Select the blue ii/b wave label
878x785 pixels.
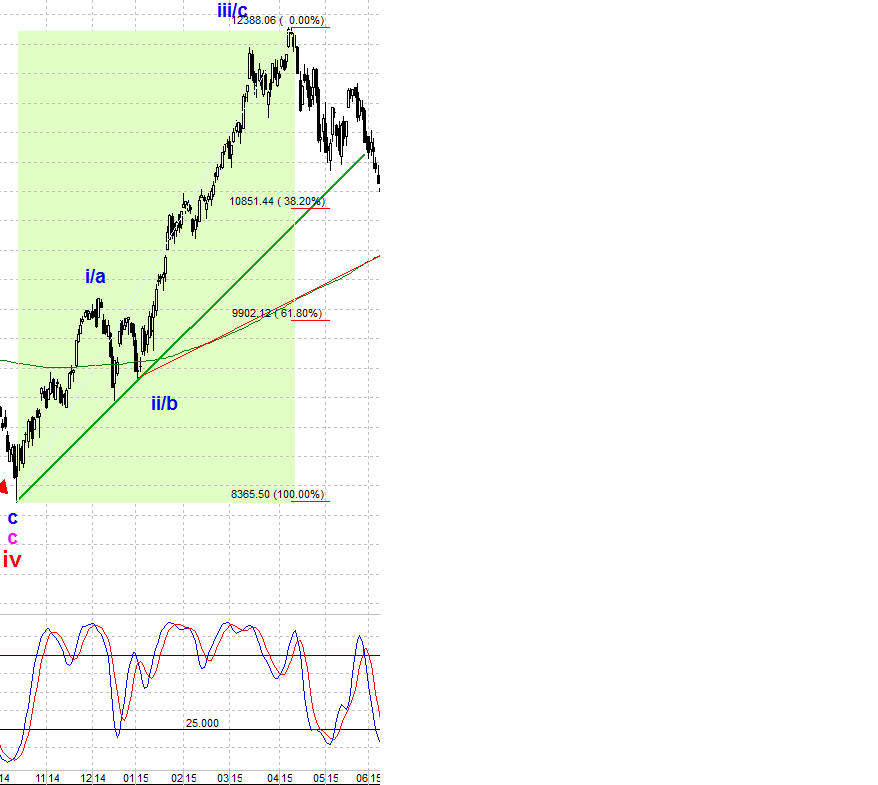(165, 404)
